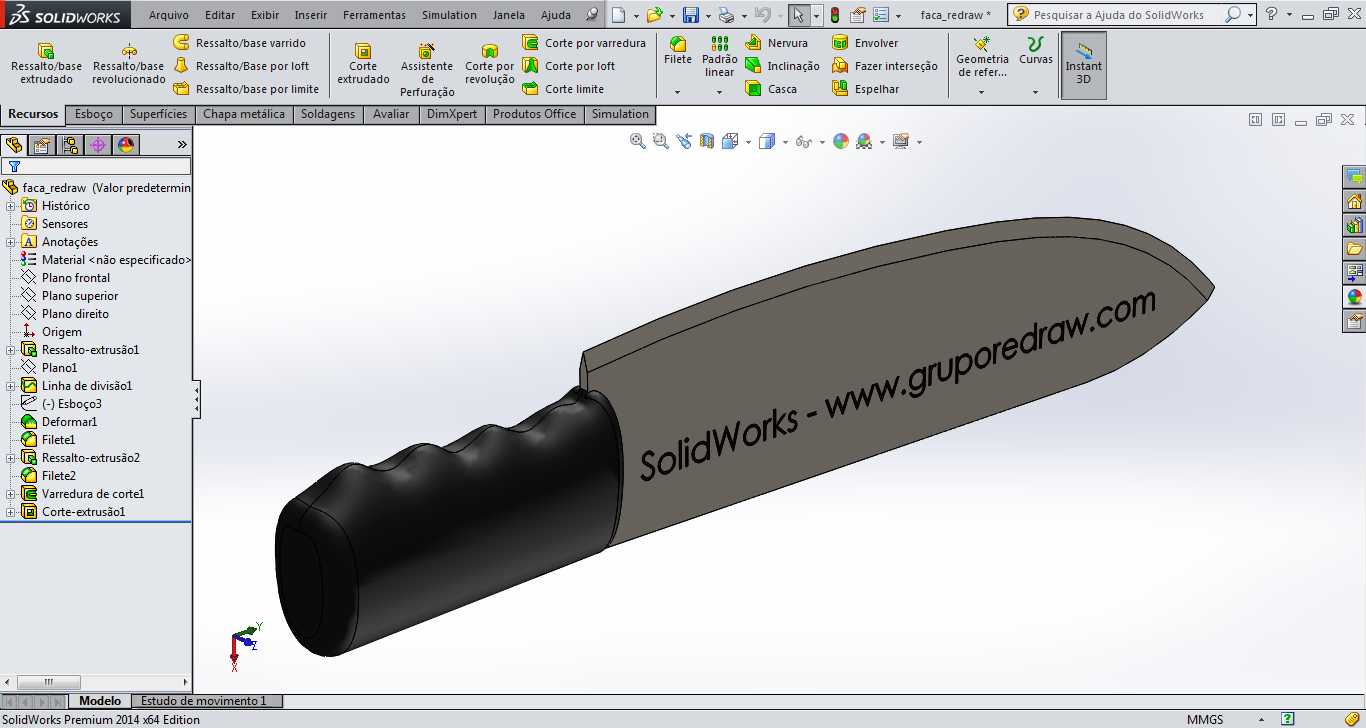Pin the menu bar with the pushpin
The height and width of the screenshot is (728, 1366).
(x=592, y=15)
